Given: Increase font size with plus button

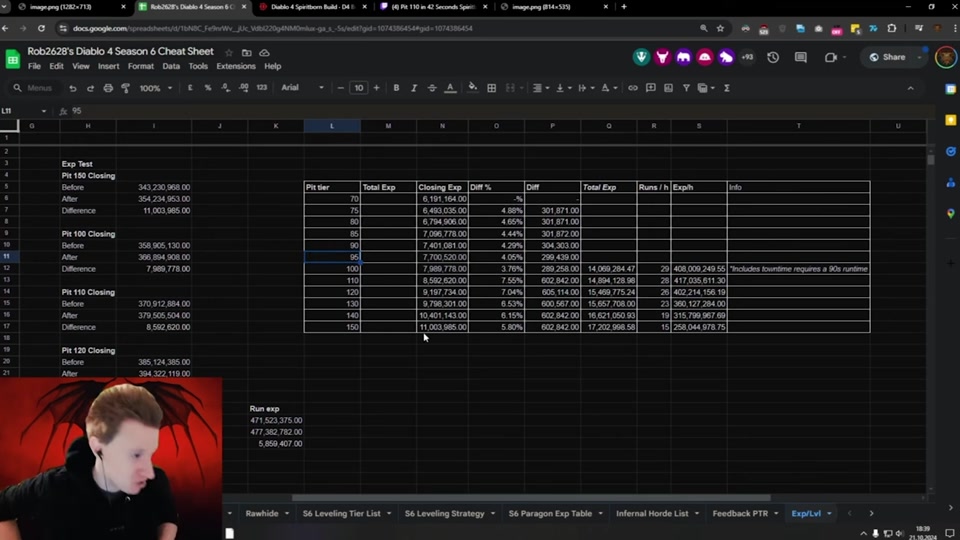Looking at the screenshot, I should coord(377,88).
